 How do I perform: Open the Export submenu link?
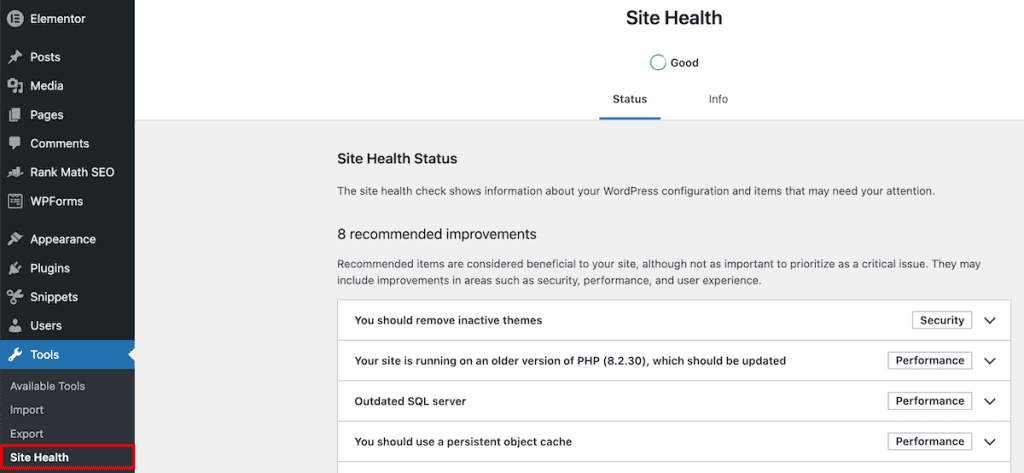click(27, 434)
